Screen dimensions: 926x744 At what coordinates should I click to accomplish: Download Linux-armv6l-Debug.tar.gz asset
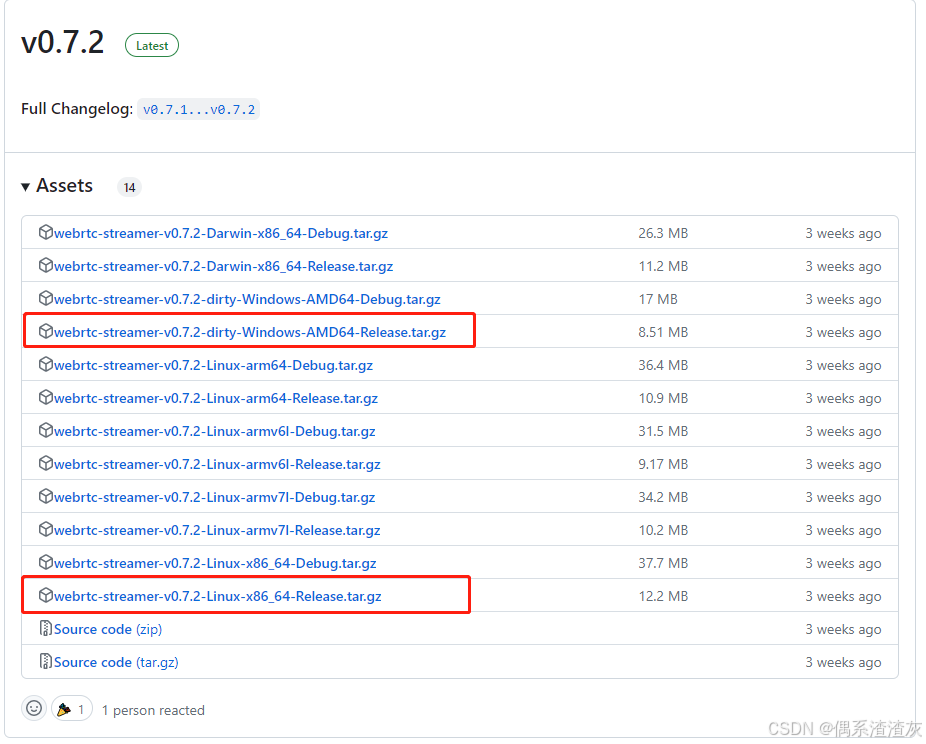click(214, 432)
